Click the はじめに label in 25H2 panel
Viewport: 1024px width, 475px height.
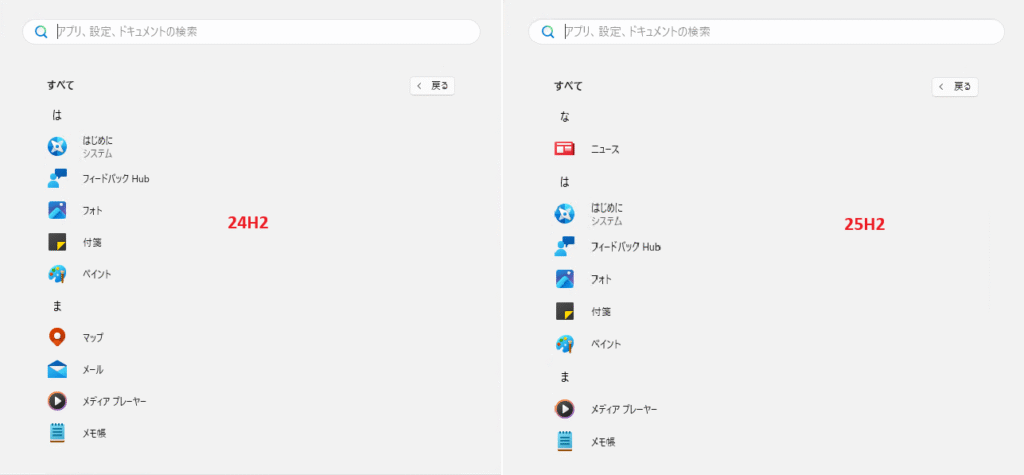click(x=607, y=208)
